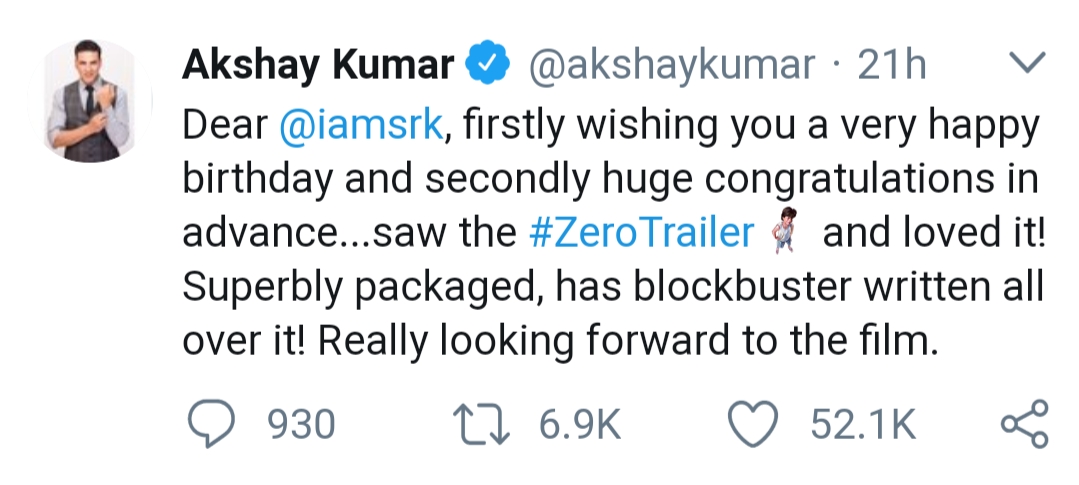Like the tweet with the heart icon
The image size is (1079, 485).
click(753, 424)
